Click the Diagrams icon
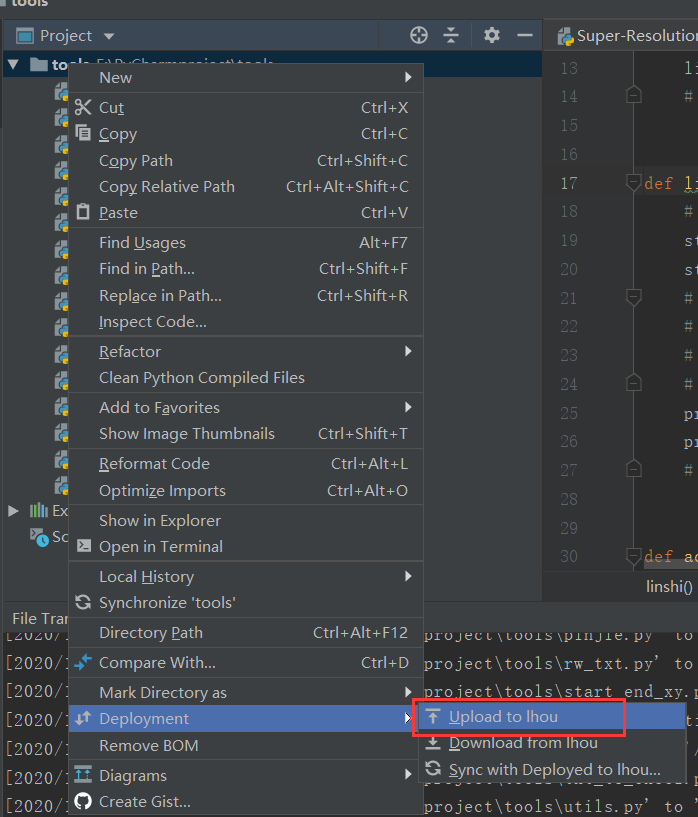698x817 pixels. point(83,775)
